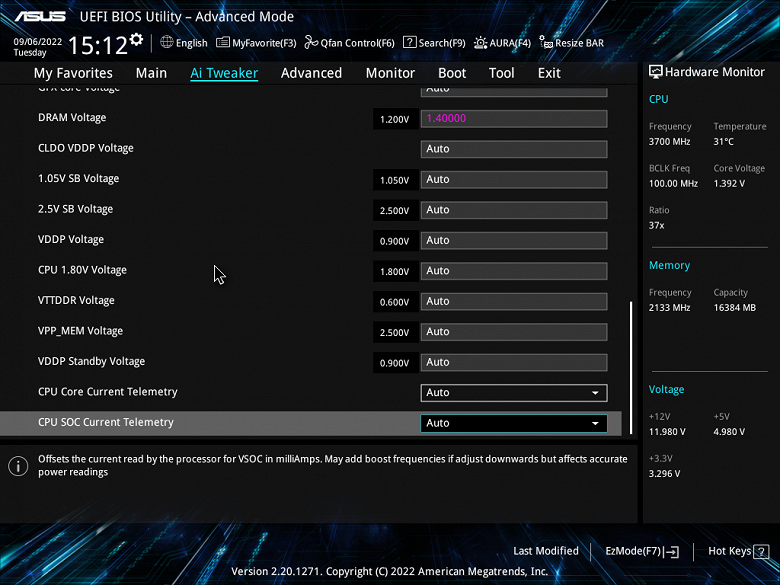Click the 31°C CPU temperature reading
The width and height of the screenshot is (780, 585).
(x=724, y=142)
